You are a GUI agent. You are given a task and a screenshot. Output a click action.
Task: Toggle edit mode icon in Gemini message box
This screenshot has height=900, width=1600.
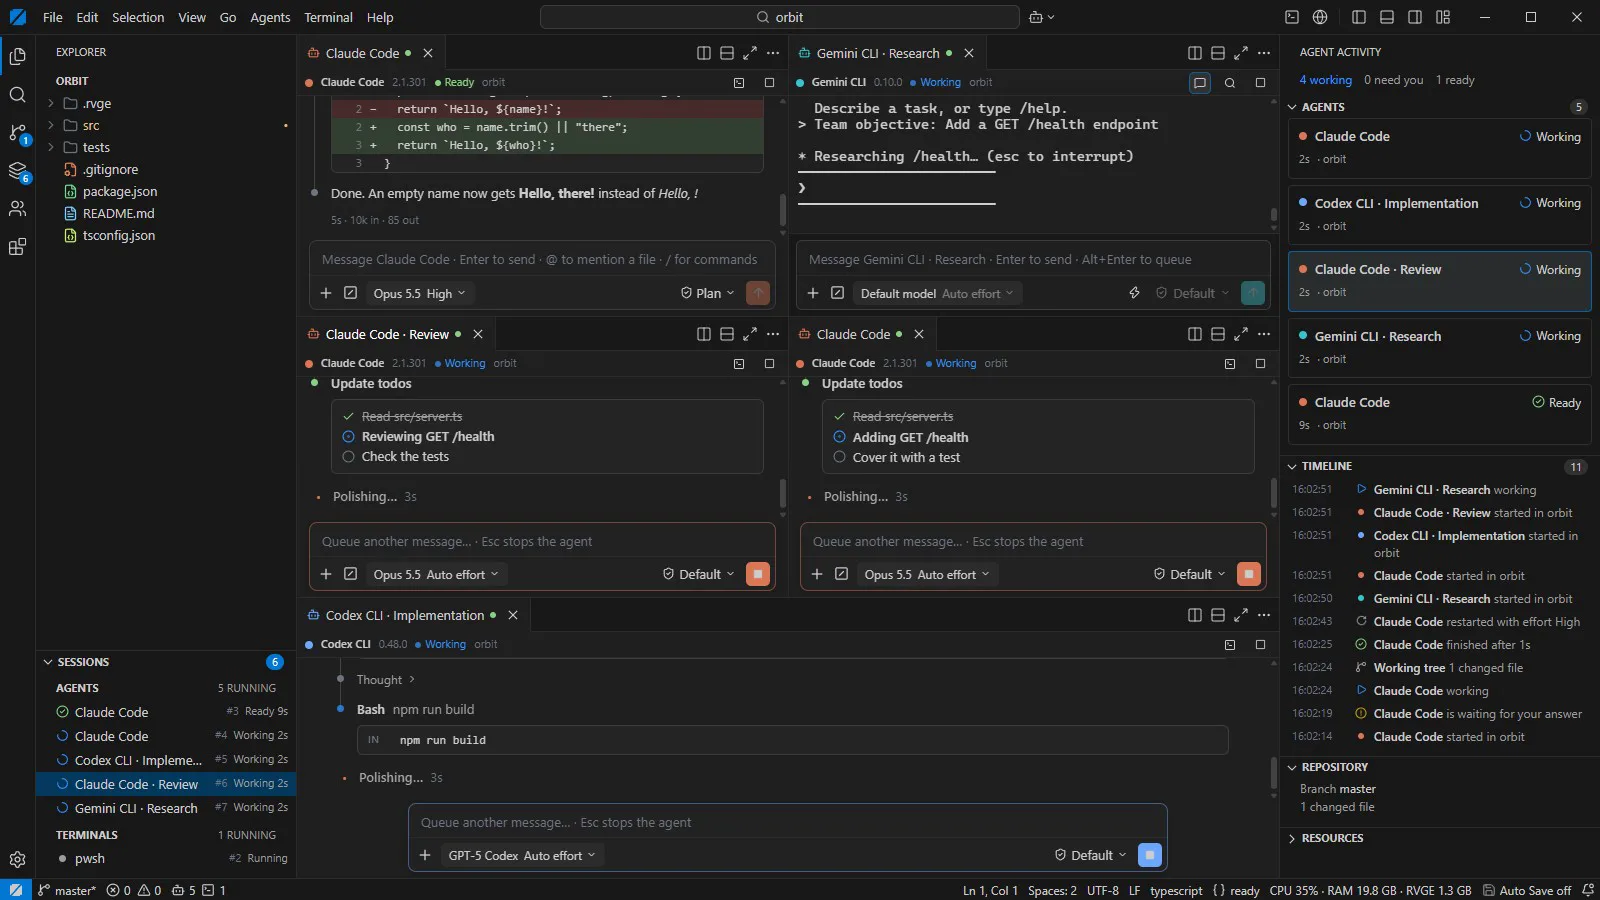coord(838,293)
